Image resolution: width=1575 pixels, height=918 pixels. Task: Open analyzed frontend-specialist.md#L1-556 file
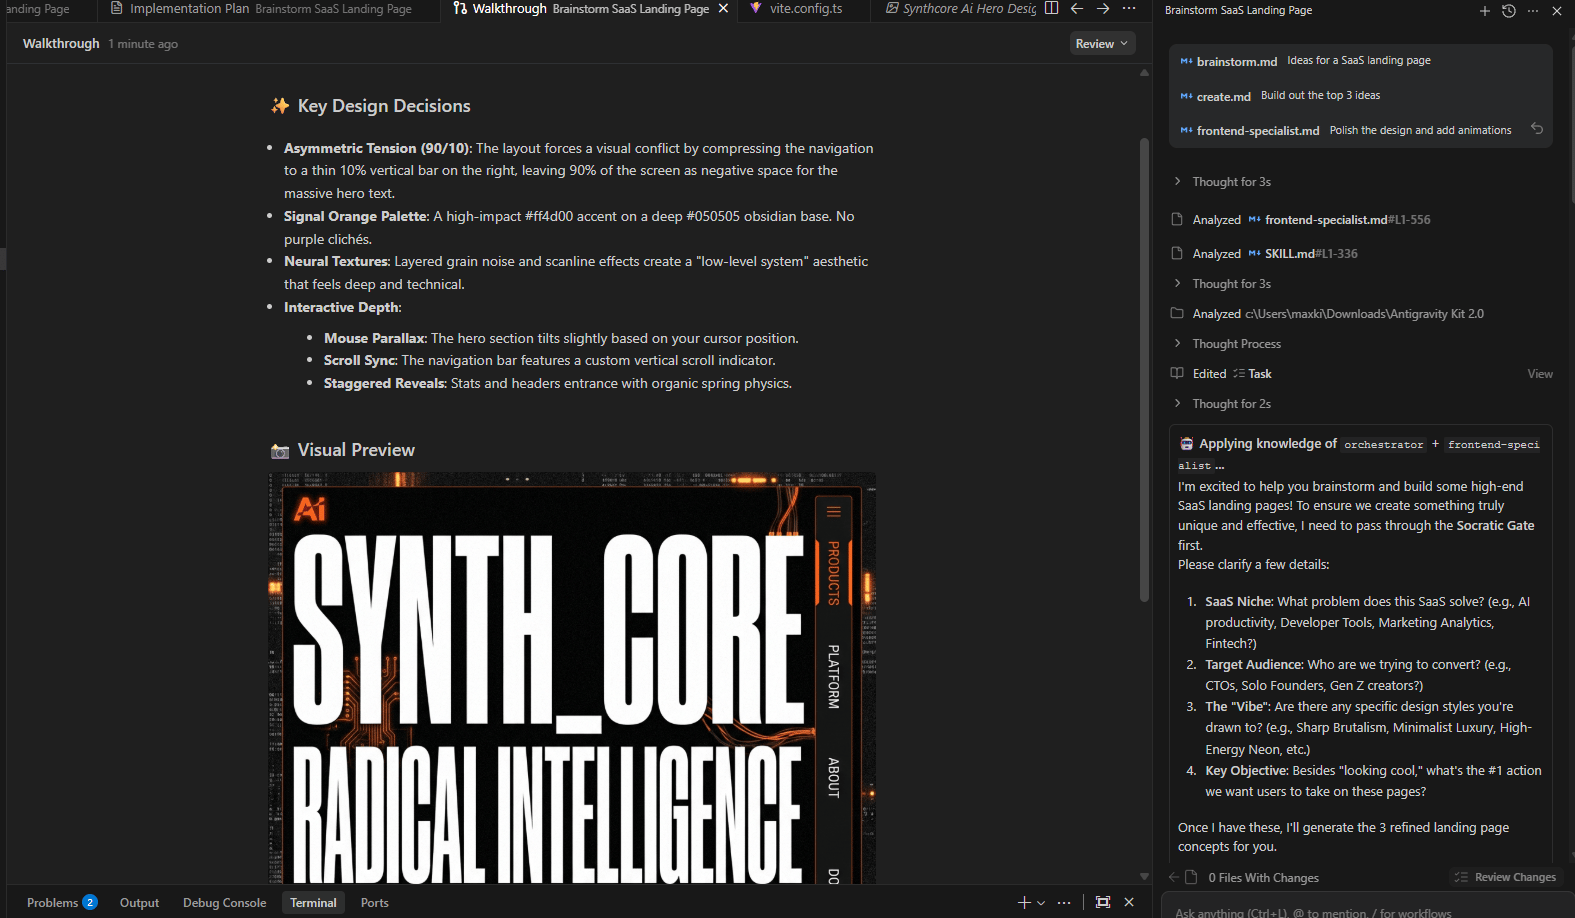[x=1347, y=220]
